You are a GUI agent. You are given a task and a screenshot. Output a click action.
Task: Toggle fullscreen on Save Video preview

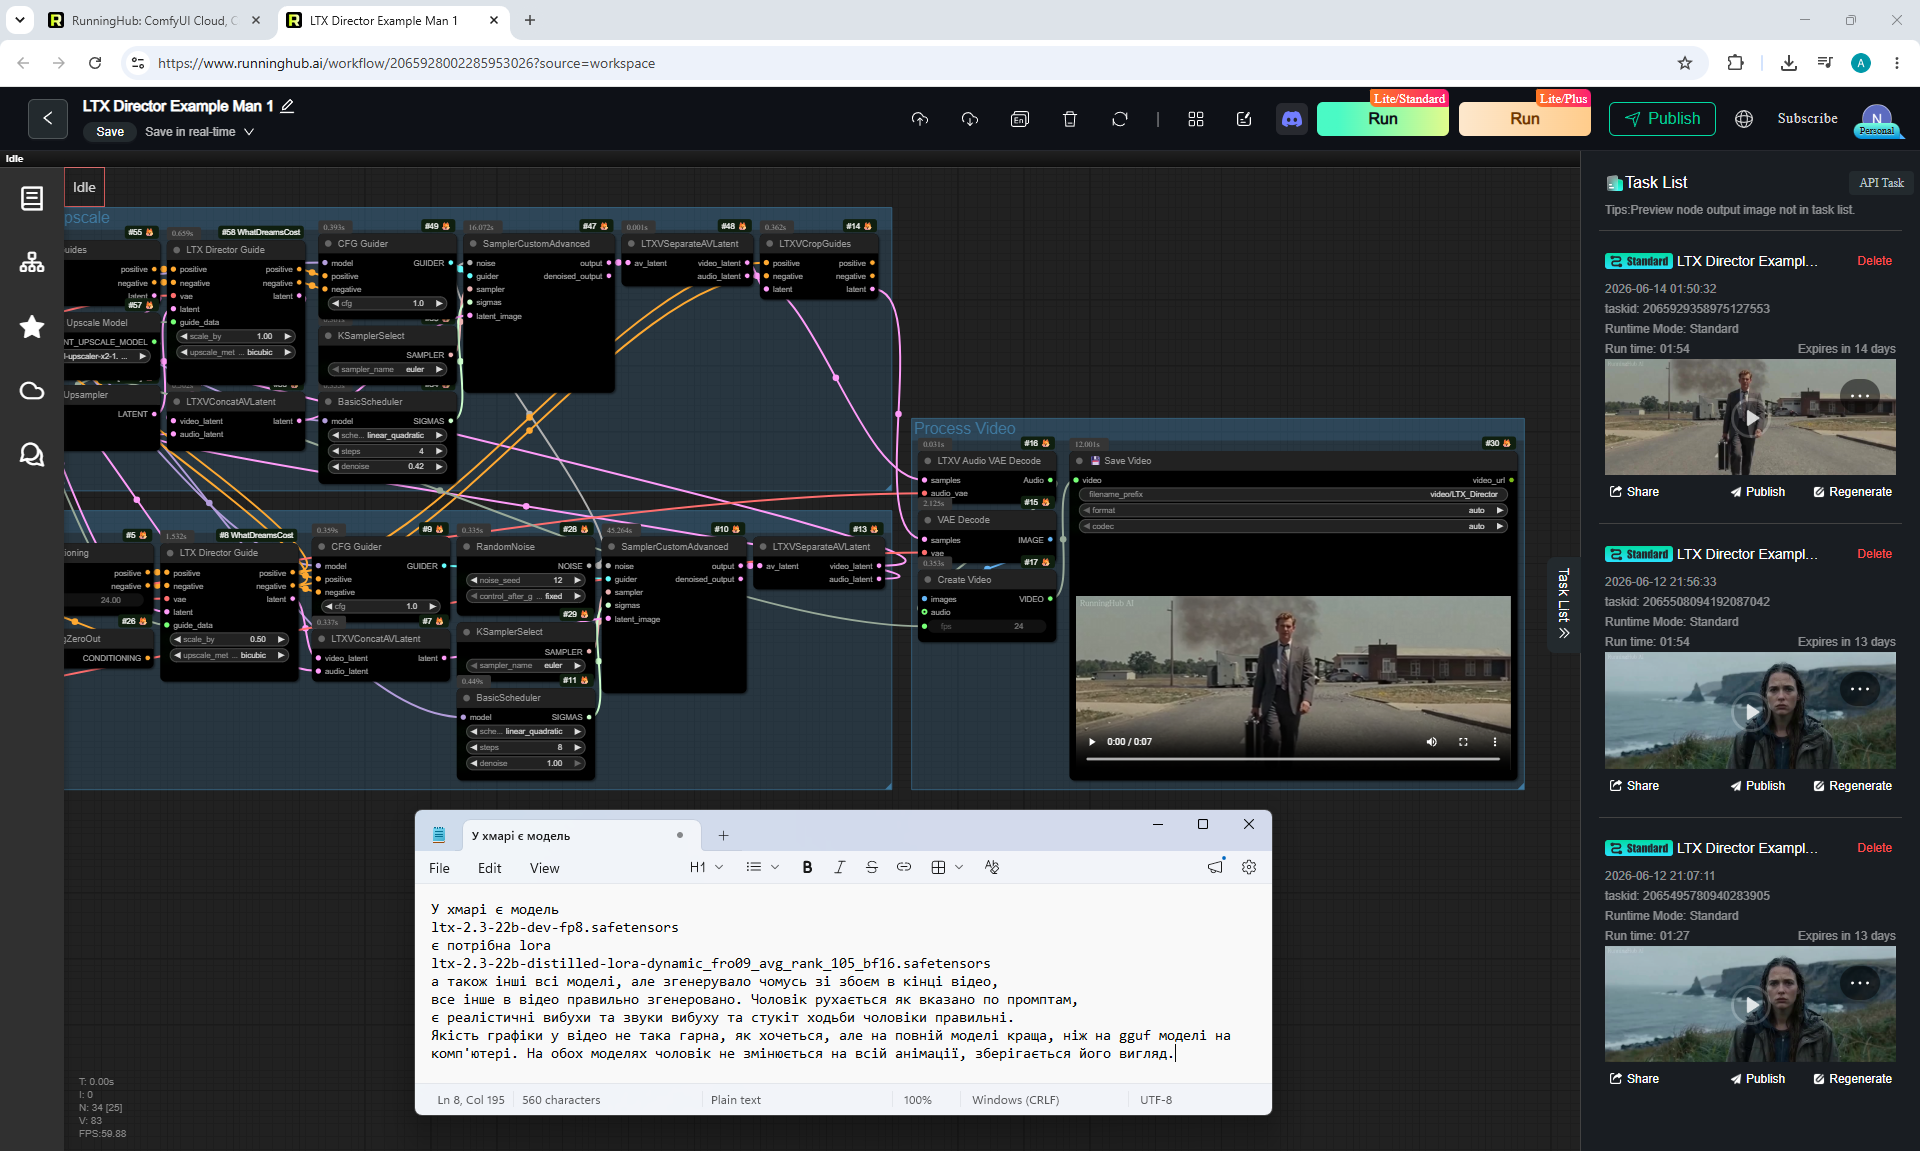1463,742
